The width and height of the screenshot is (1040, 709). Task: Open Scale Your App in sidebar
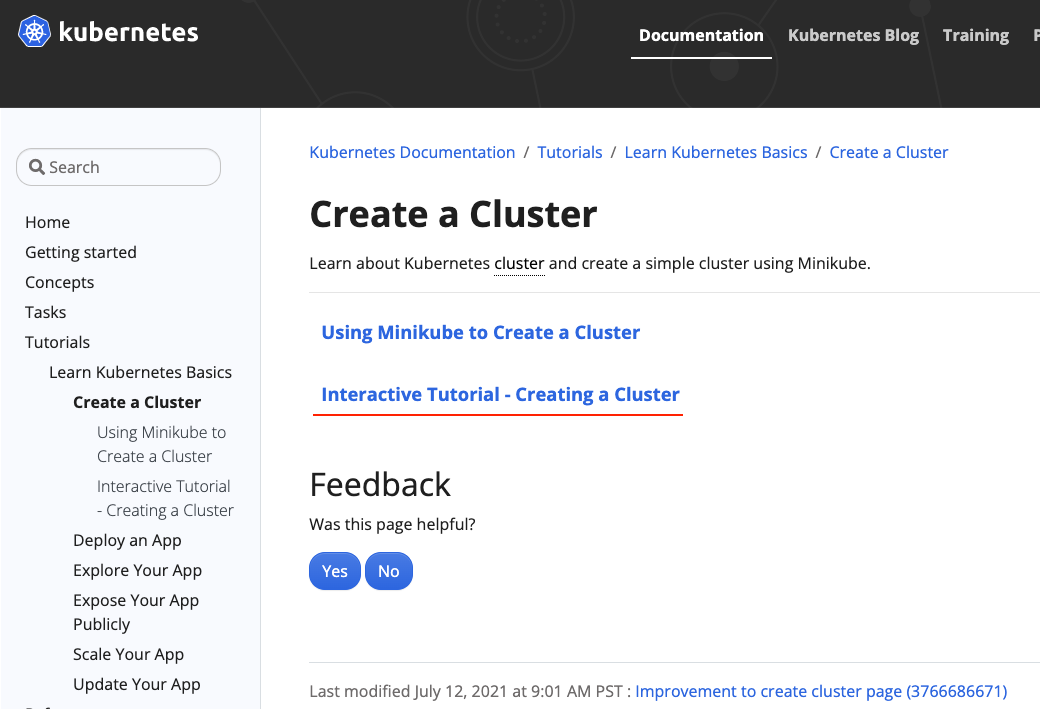point(128,654)
